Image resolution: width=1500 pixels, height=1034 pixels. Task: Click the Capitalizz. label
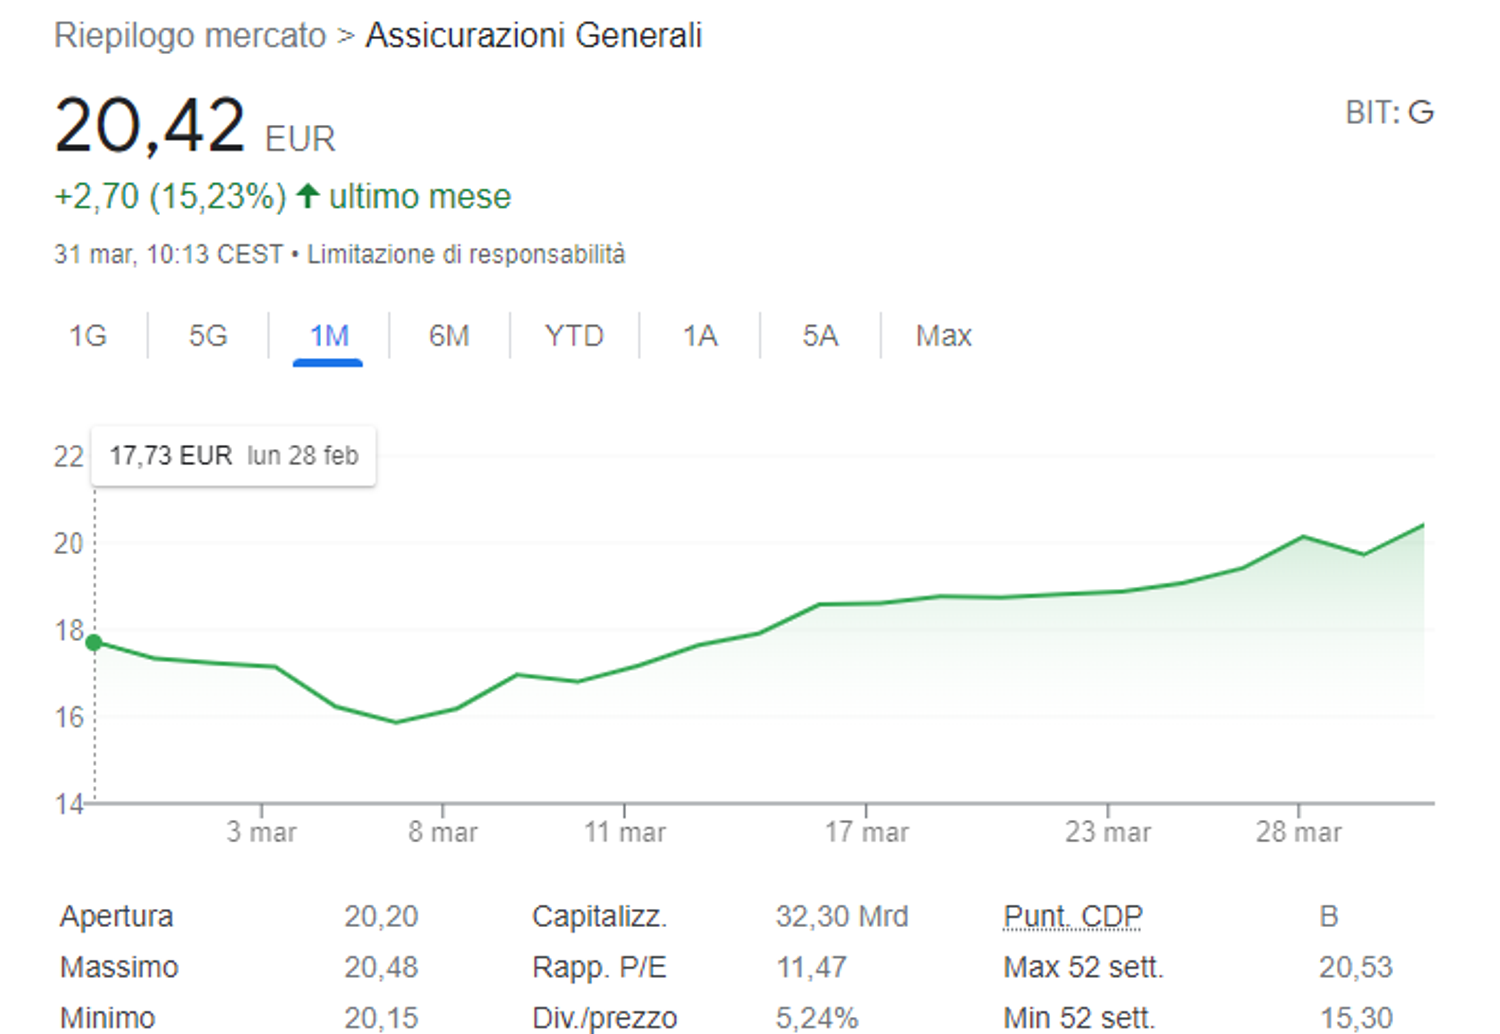(599, 916)
